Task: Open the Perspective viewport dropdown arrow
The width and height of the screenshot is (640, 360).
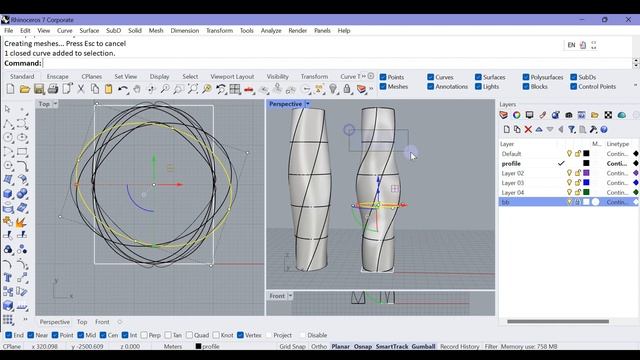Action: click(x=308, y=104)
